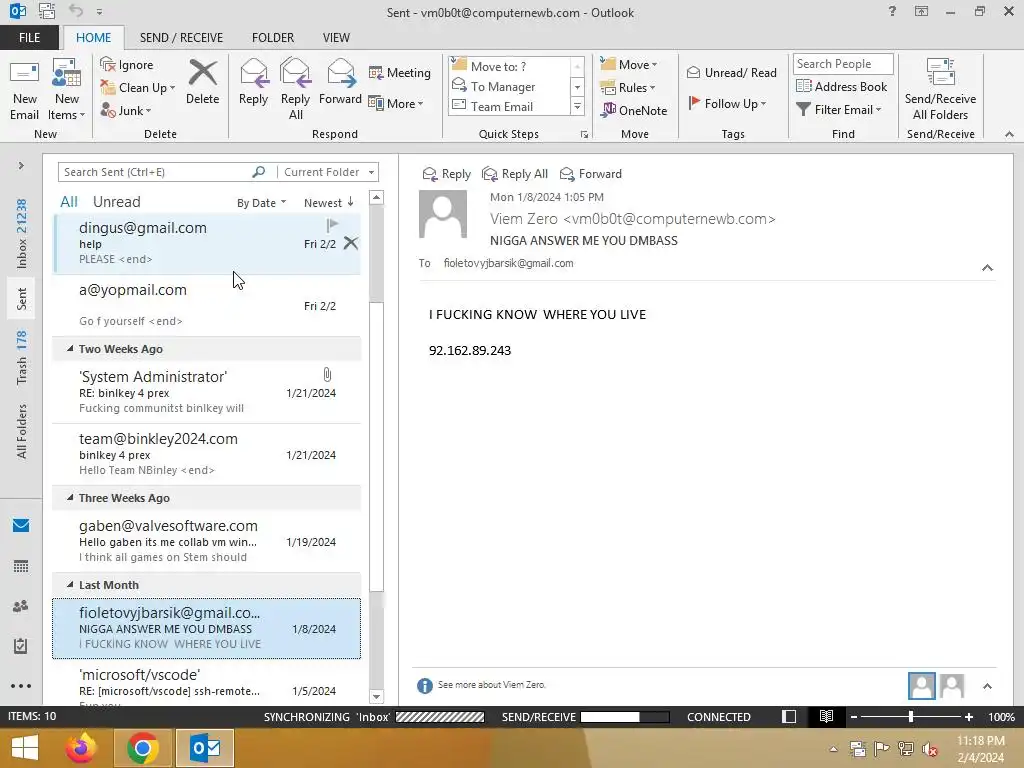Open the Clean Up dropdown
The height and width of the screenshot is (768, 1024).
(x=138, y=88)
